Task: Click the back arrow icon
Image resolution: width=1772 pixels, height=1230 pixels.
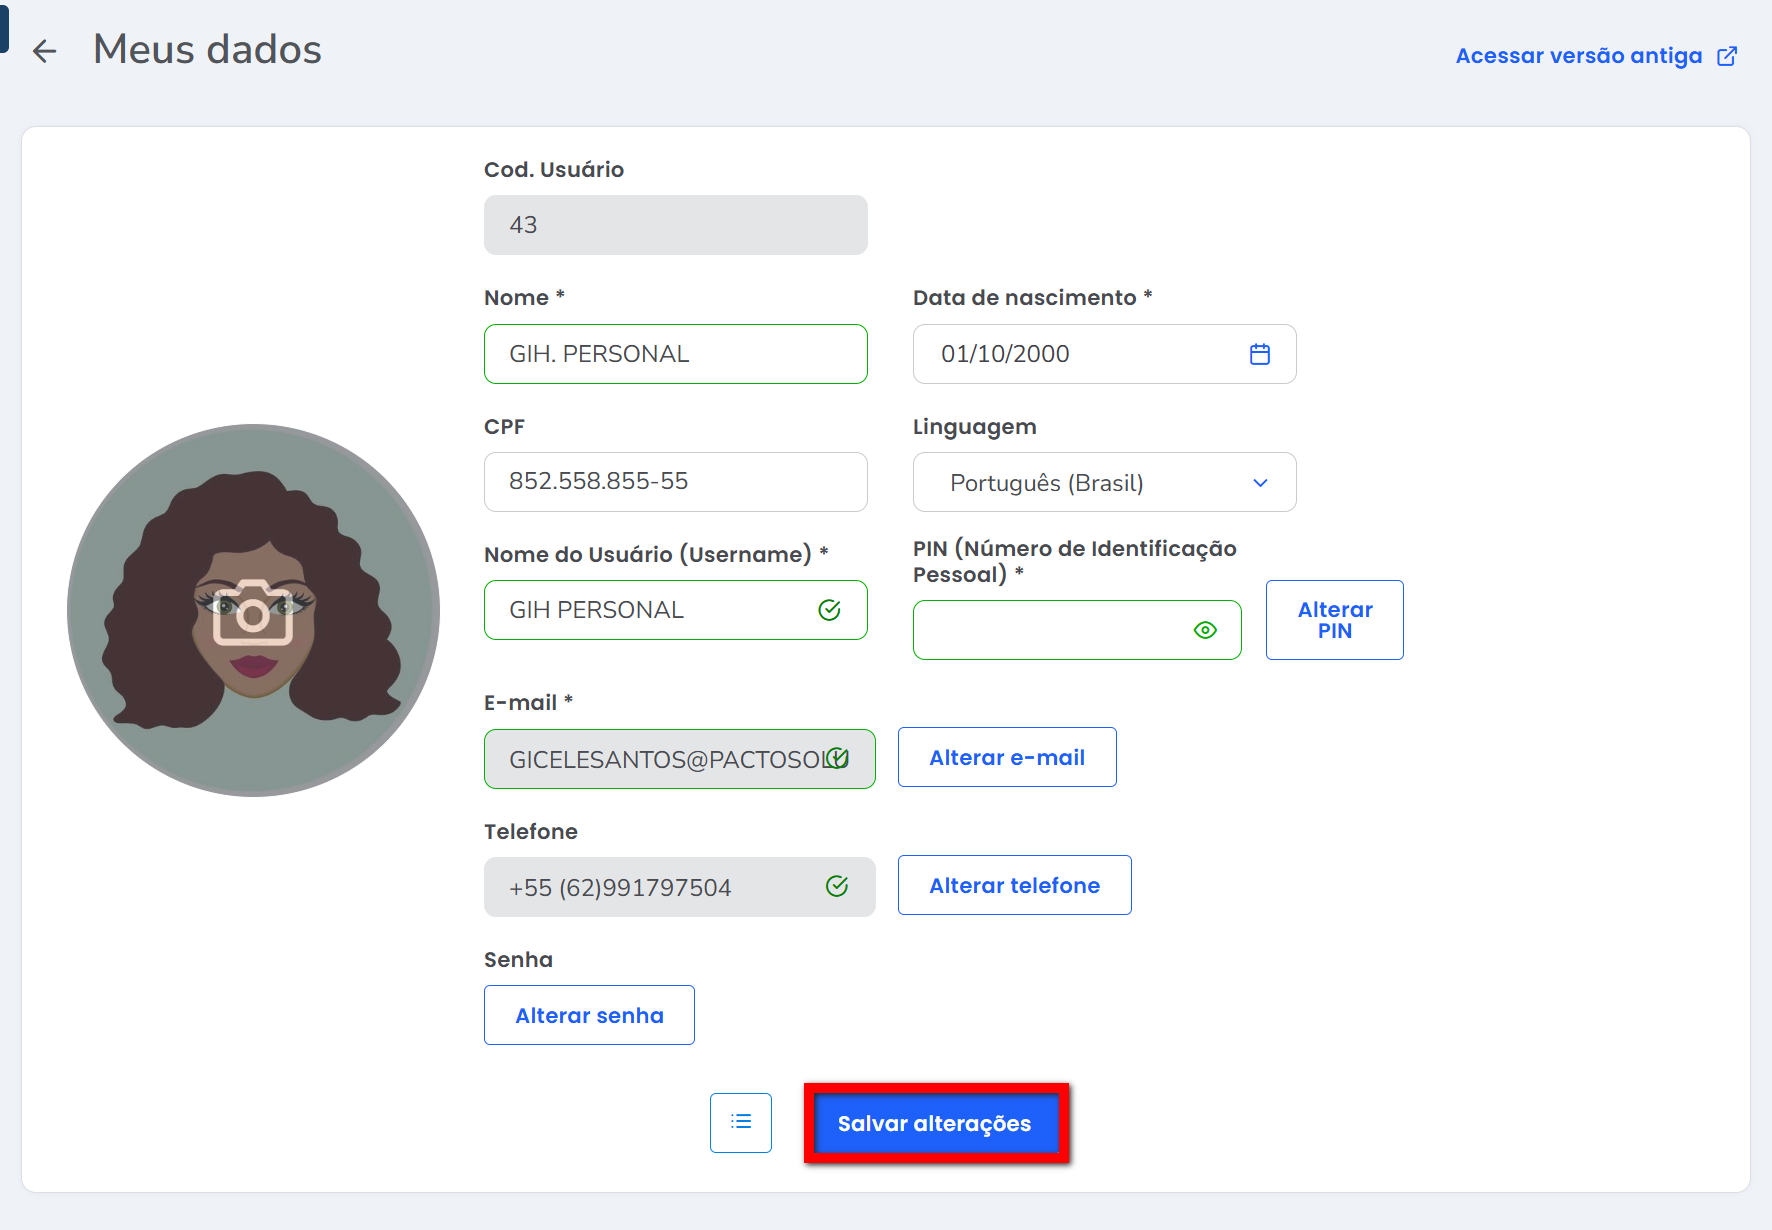Action: (x=44, y=51)
